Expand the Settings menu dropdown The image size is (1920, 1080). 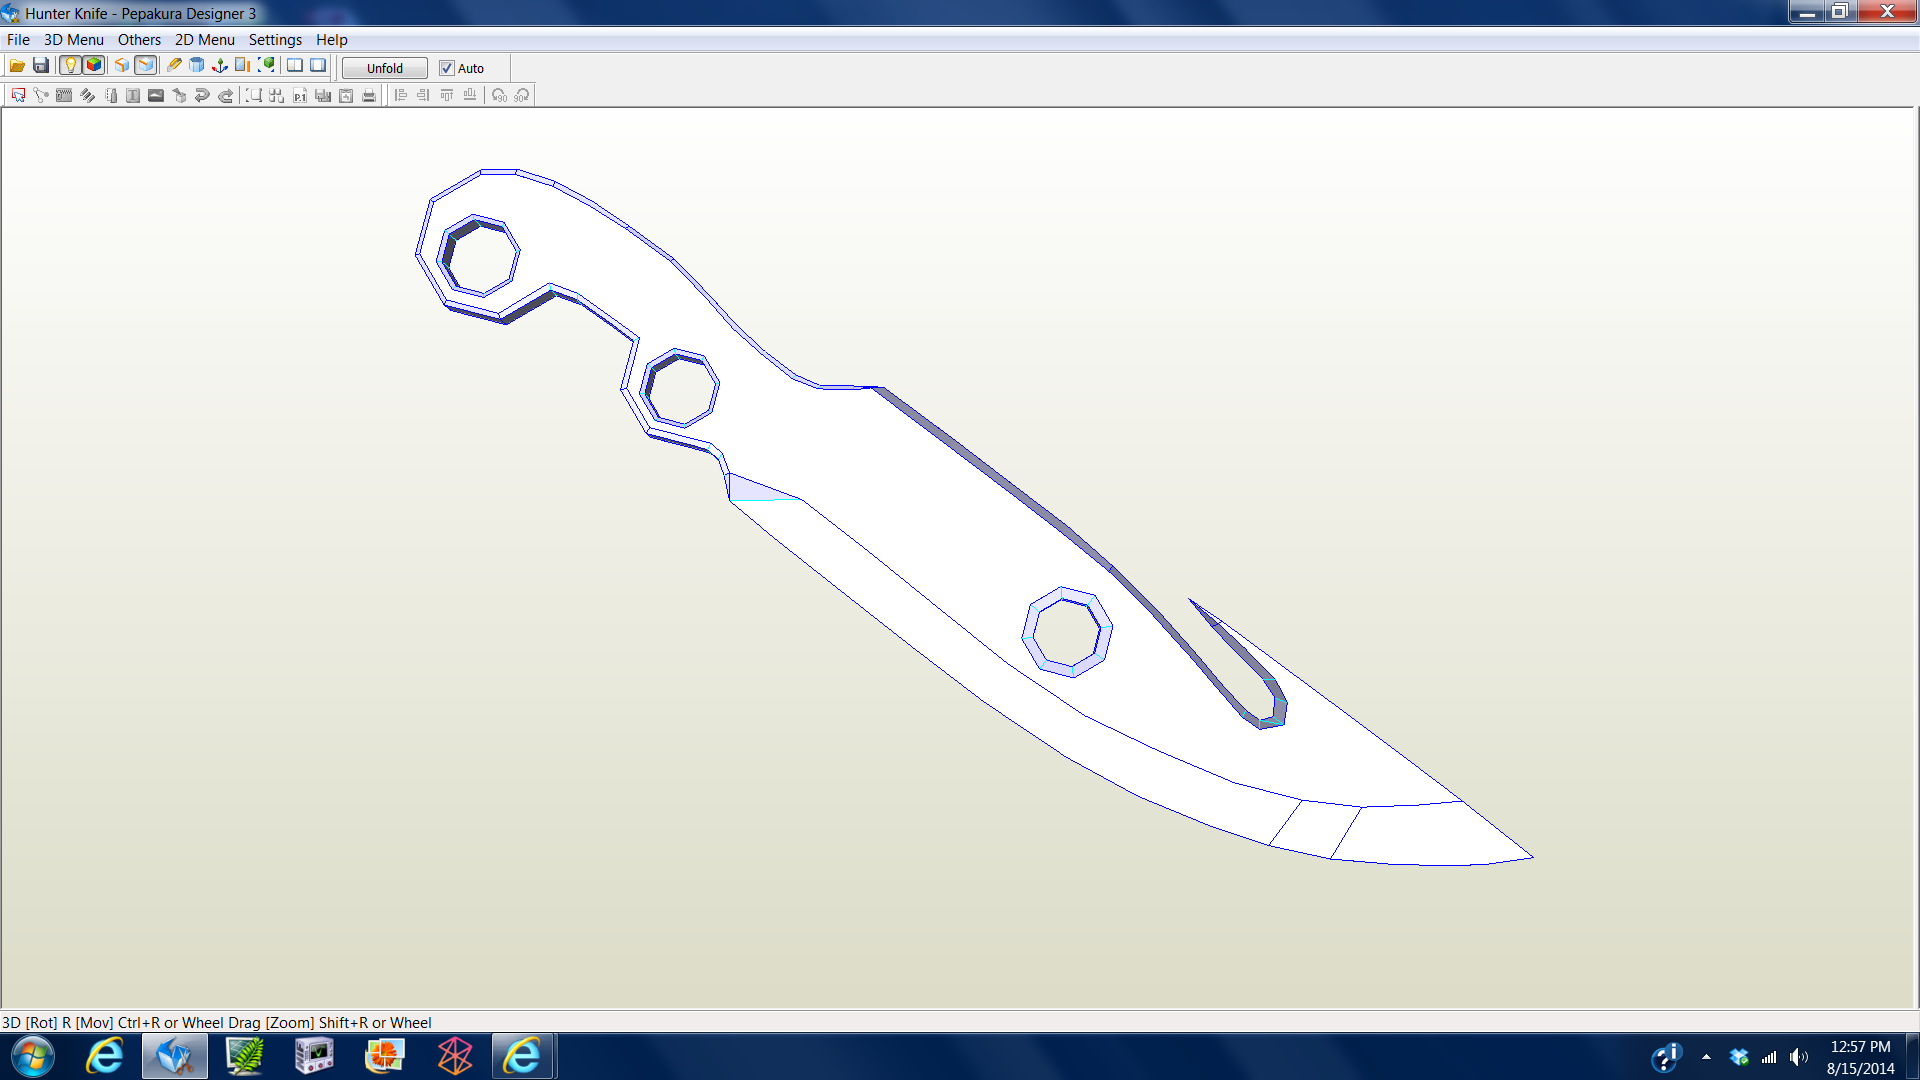[x=275, y=40]
